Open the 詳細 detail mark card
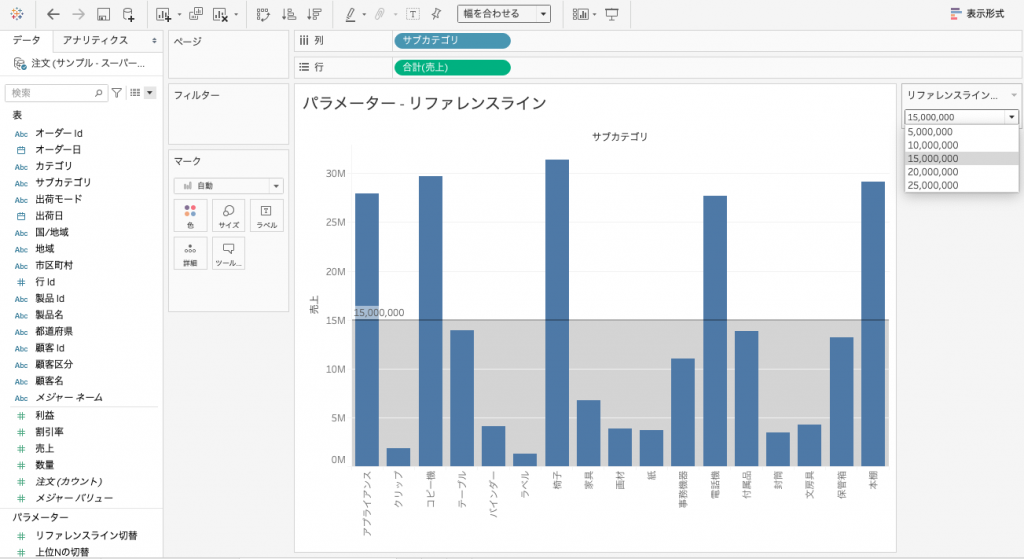Image resolution: width=1024 pixels, height=559 pixels. (190, 254)
